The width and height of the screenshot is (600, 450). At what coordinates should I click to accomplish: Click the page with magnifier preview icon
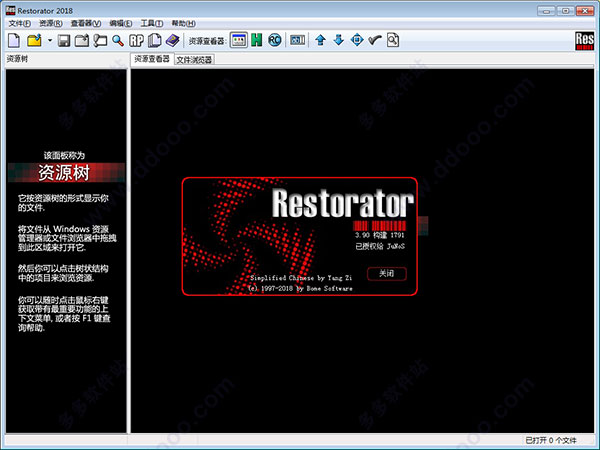pyautogui.click(x=393, y=40)
